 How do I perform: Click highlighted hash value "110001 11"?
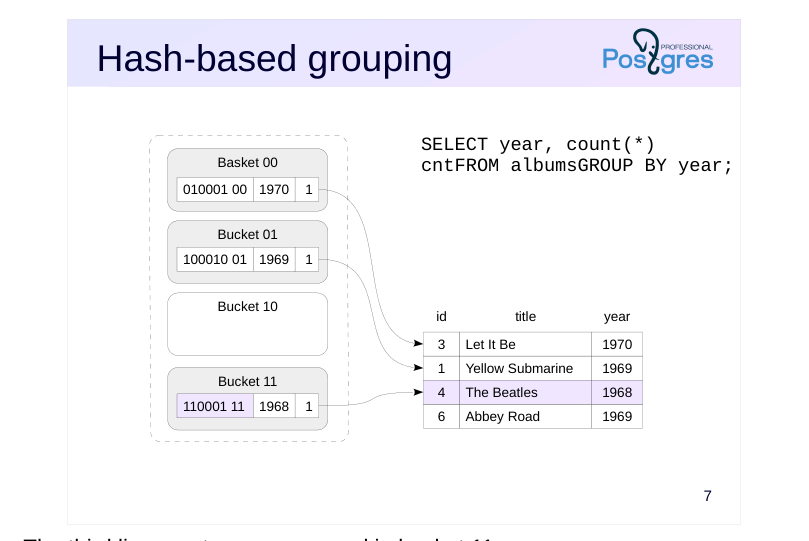215,406
